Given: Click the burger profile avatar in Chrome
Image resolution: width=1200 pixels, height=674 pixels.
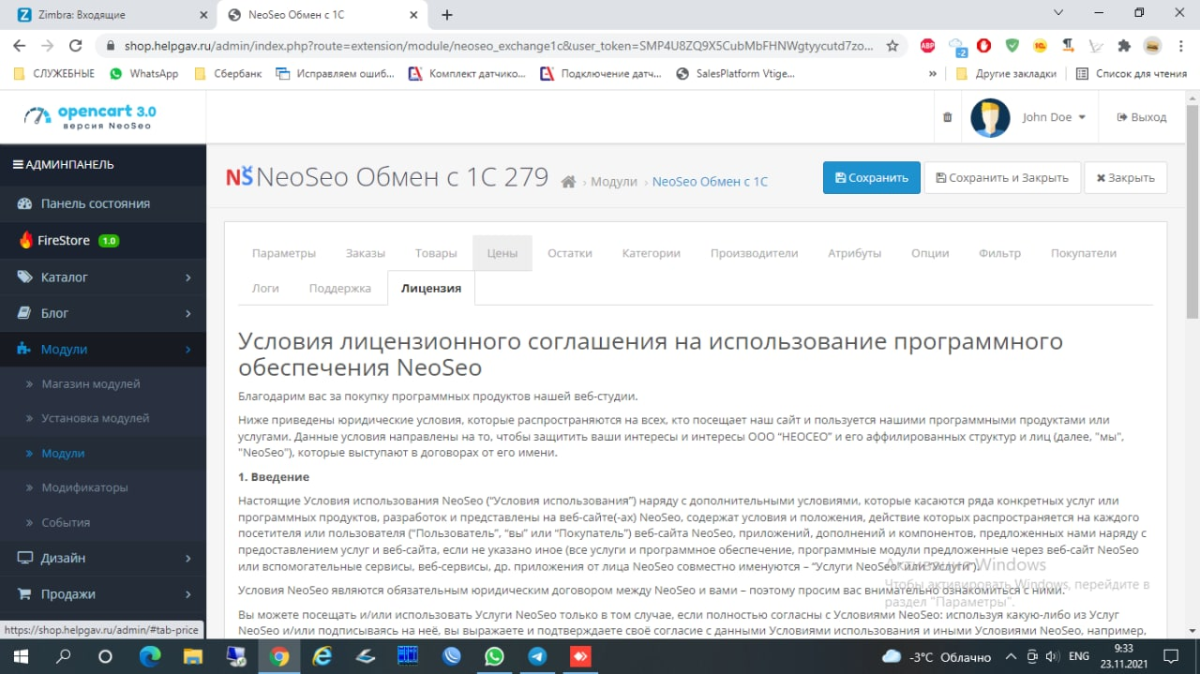Looking at the screenshot, I should (1152, 45).
